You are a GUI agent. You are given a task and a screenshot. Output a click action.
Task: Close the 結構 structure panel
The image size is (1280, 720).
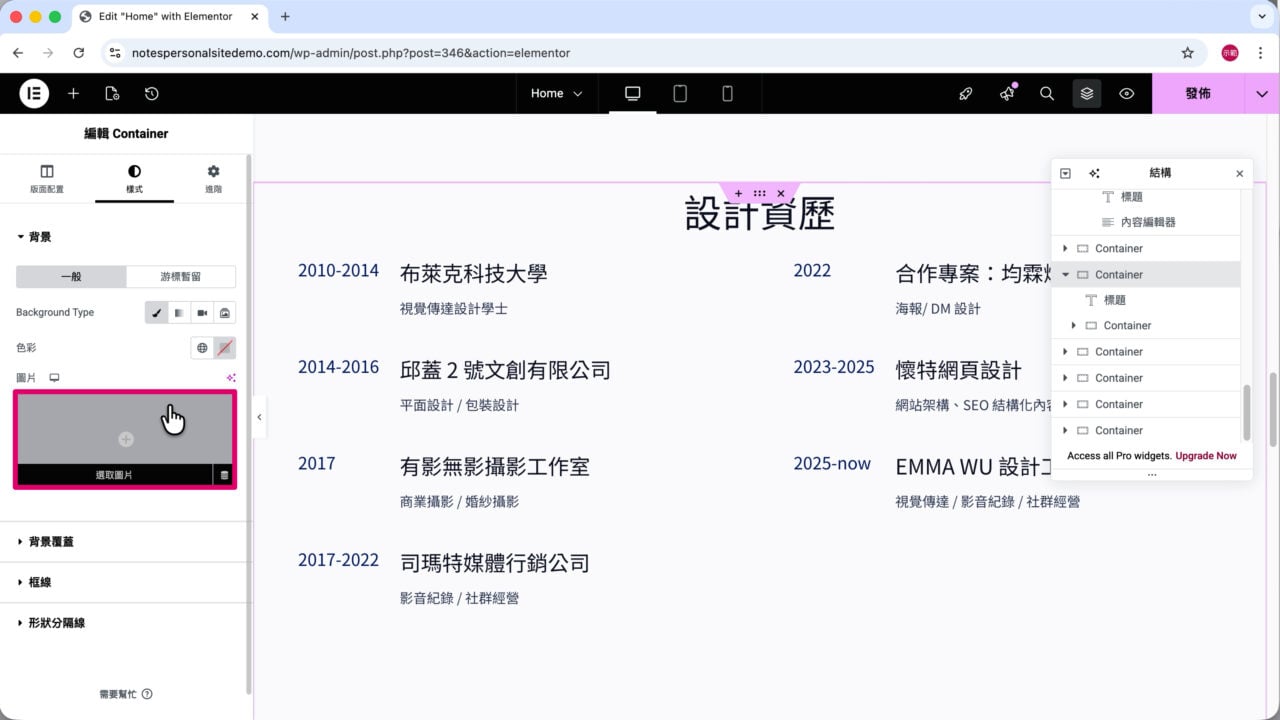pos(1239,173)
